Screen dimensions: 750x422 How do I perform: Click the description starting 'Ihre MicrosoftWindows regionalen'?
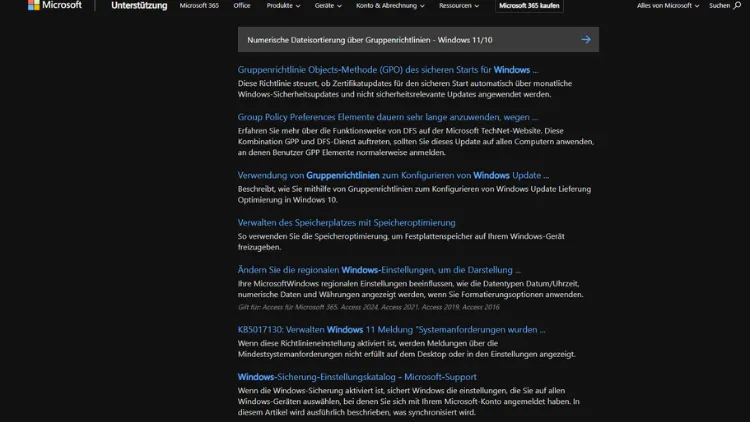(x=410, y=289)
